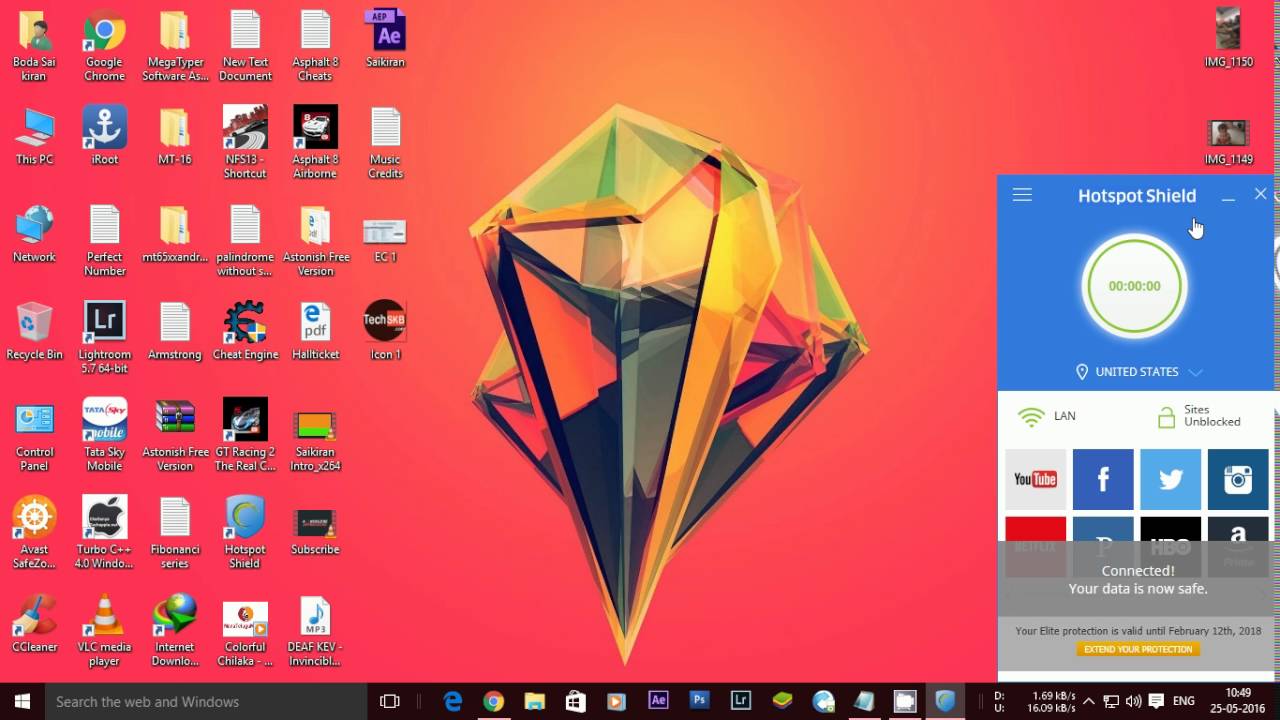Screen dimensions: 1280x720
Task: Open the Twitter tile in Hotspot Shield
Action: [x=1171, y=479]
